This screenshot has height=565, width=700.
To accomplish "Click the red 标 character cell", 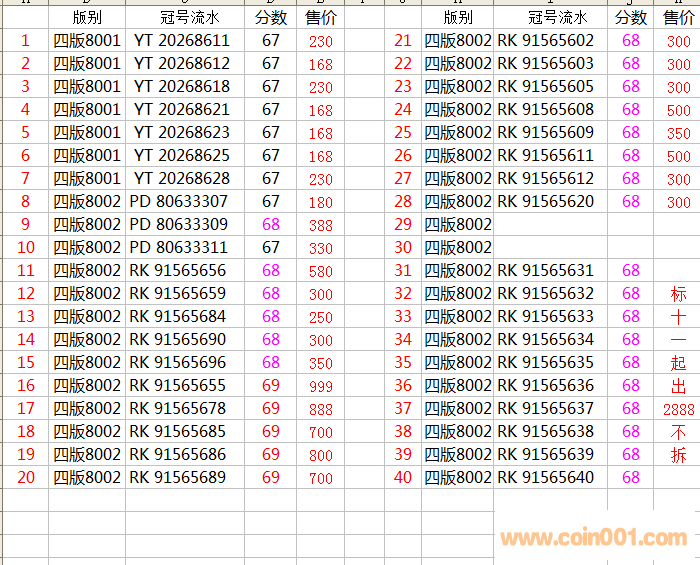I will [678, 294].
